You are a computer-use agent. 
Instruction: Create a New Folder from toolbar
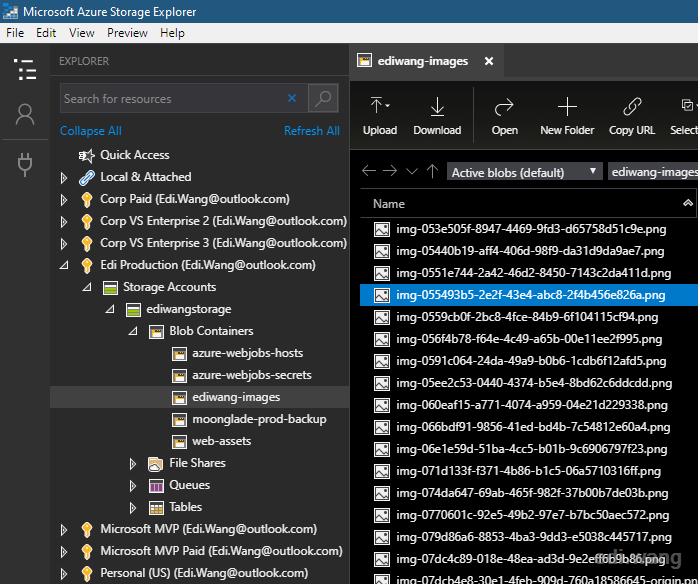(x=567, y=116)
